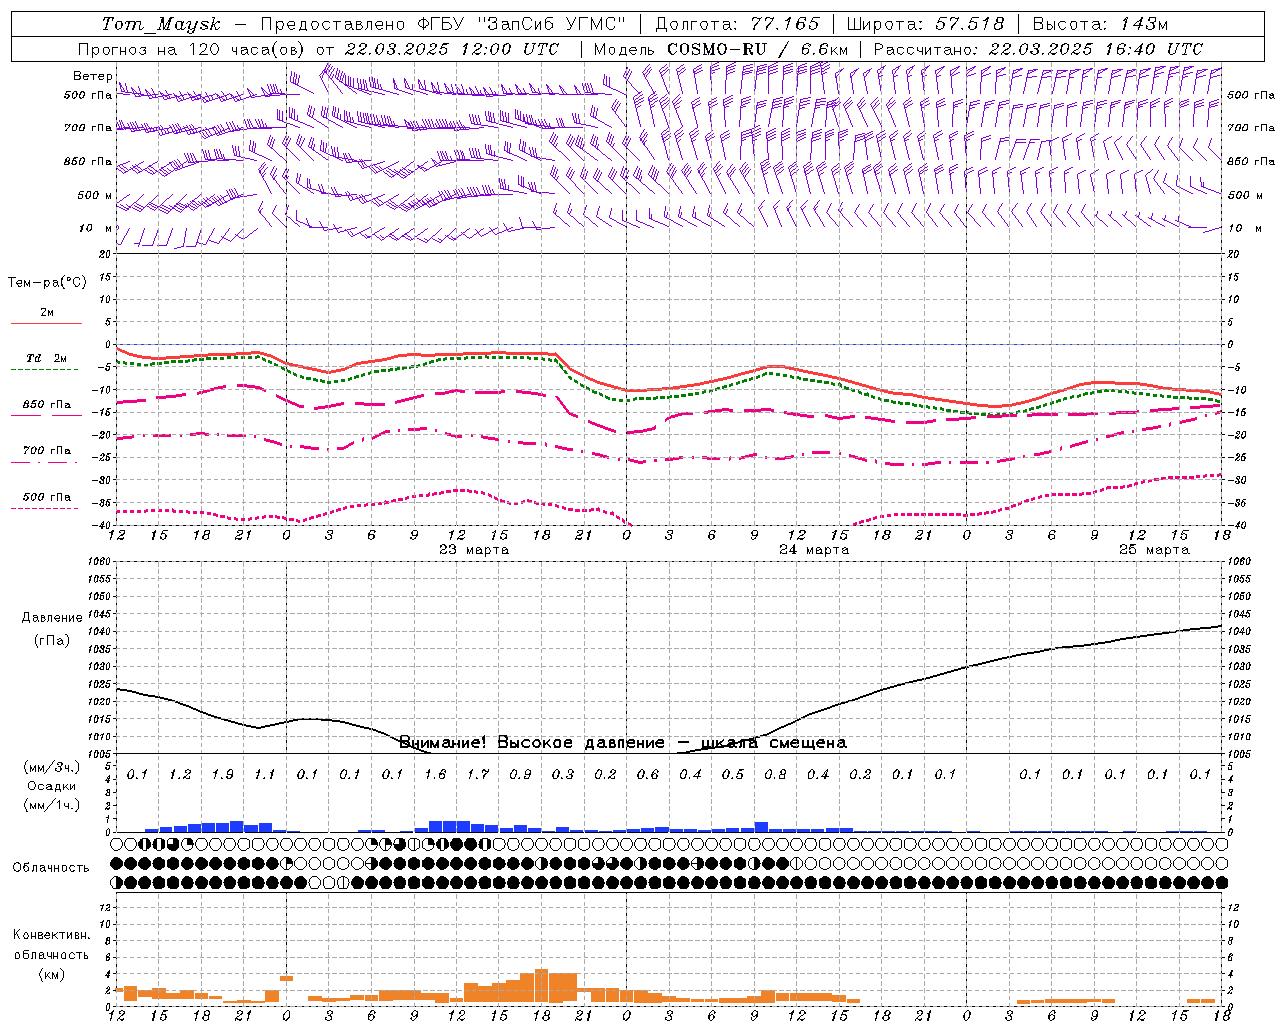Click the 'Широта: 57.518' latitude value

point(925,24)
